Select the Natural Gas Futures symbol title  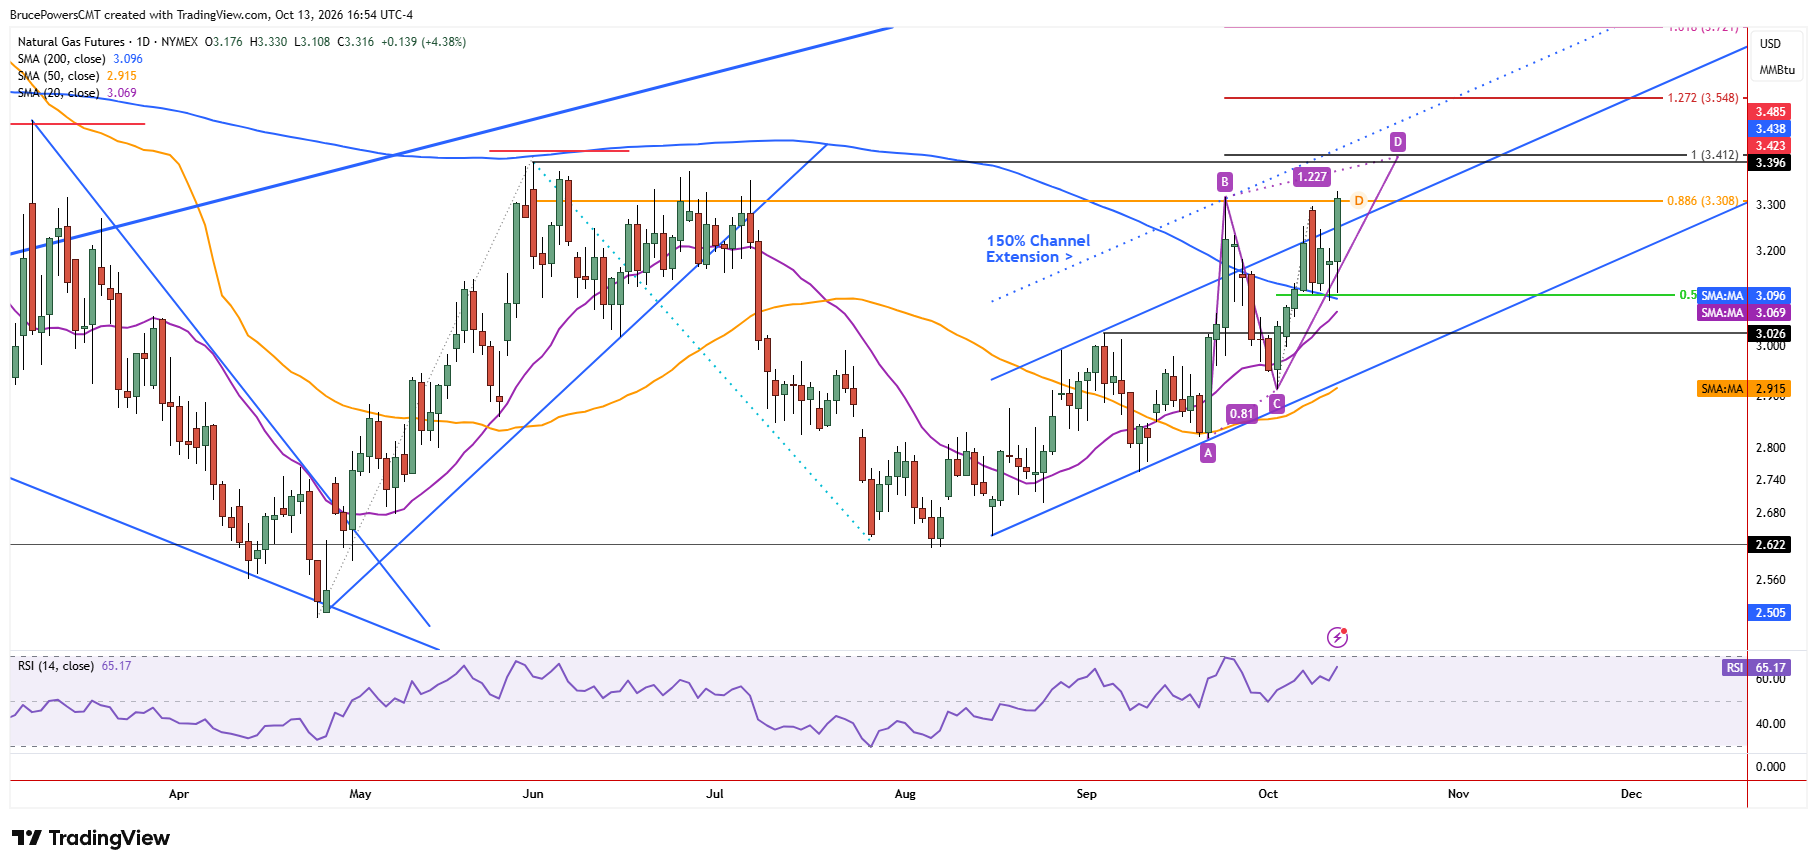click(71, 42)
